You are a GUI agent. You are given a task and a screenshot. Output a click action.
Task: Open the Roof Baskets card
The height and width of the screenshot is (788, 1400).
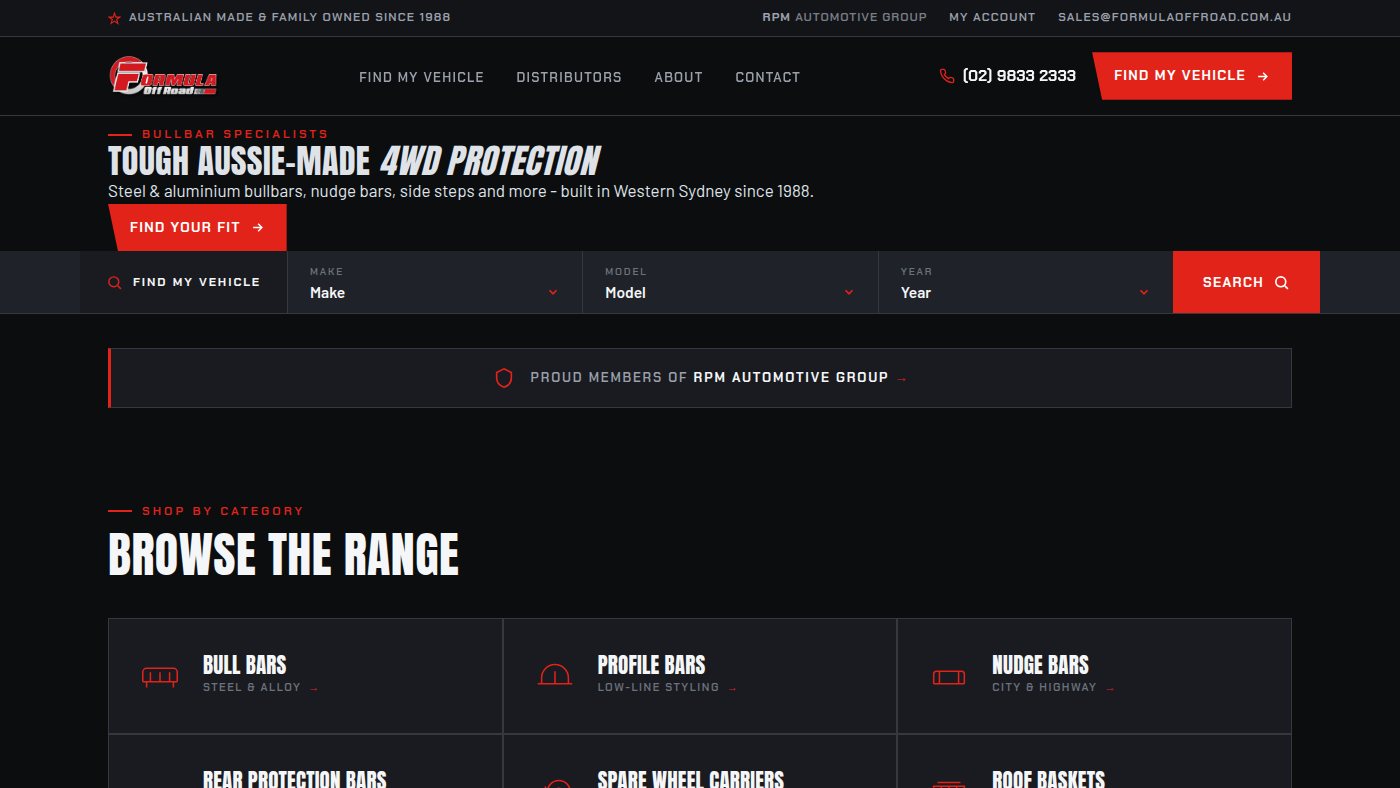pyautogui.click(x=1094, y=762)
